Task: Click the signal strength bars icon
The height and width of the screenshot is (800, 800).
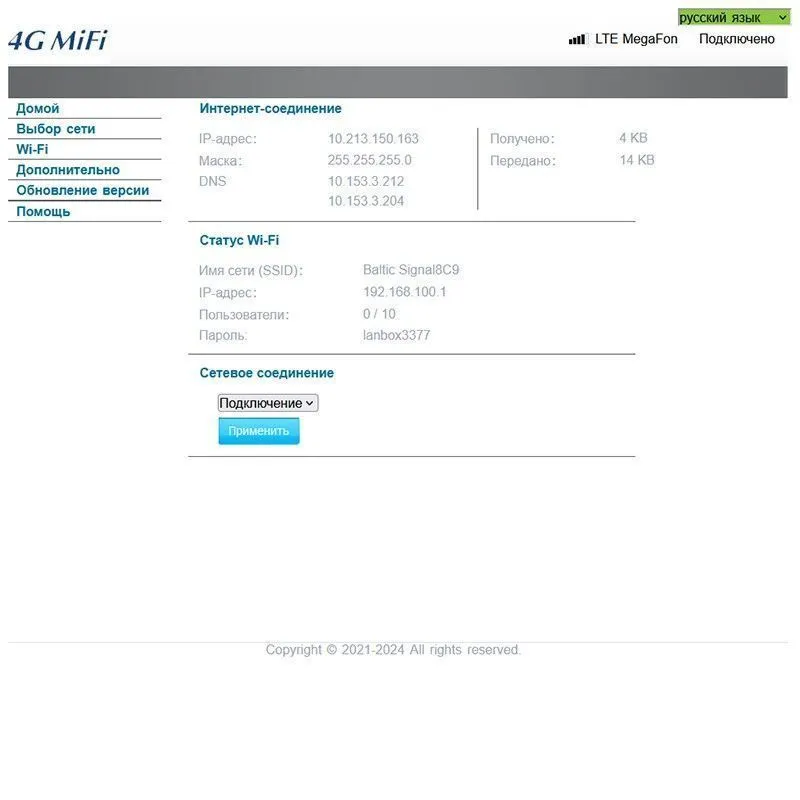Action: pyautogui.click(x=578, y=39)
